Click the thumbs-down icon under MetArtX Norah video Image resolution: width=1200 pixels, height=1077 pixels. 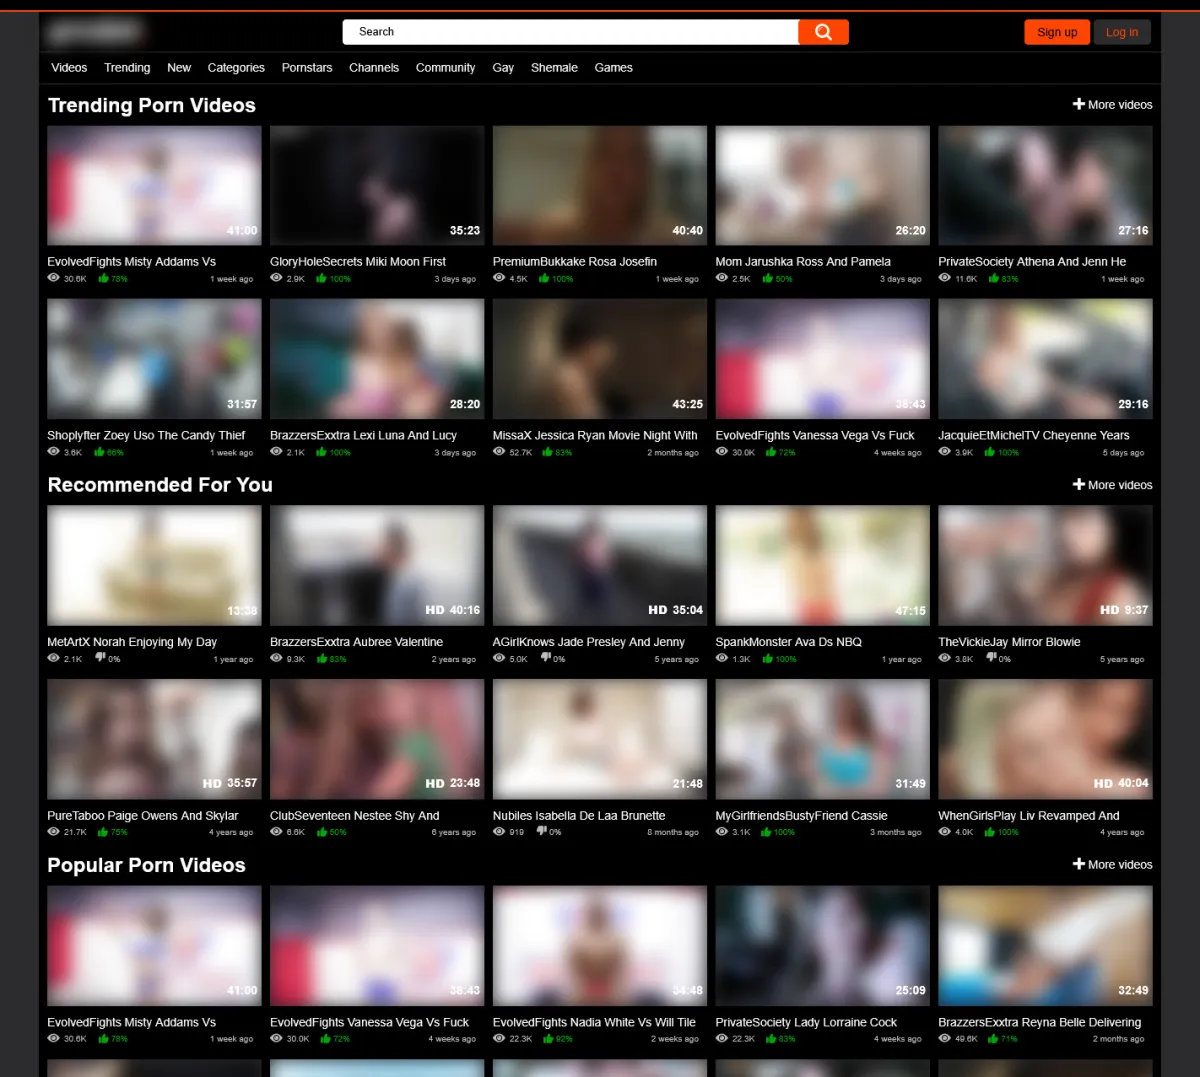pyautogui.click(x=100, y=658)
